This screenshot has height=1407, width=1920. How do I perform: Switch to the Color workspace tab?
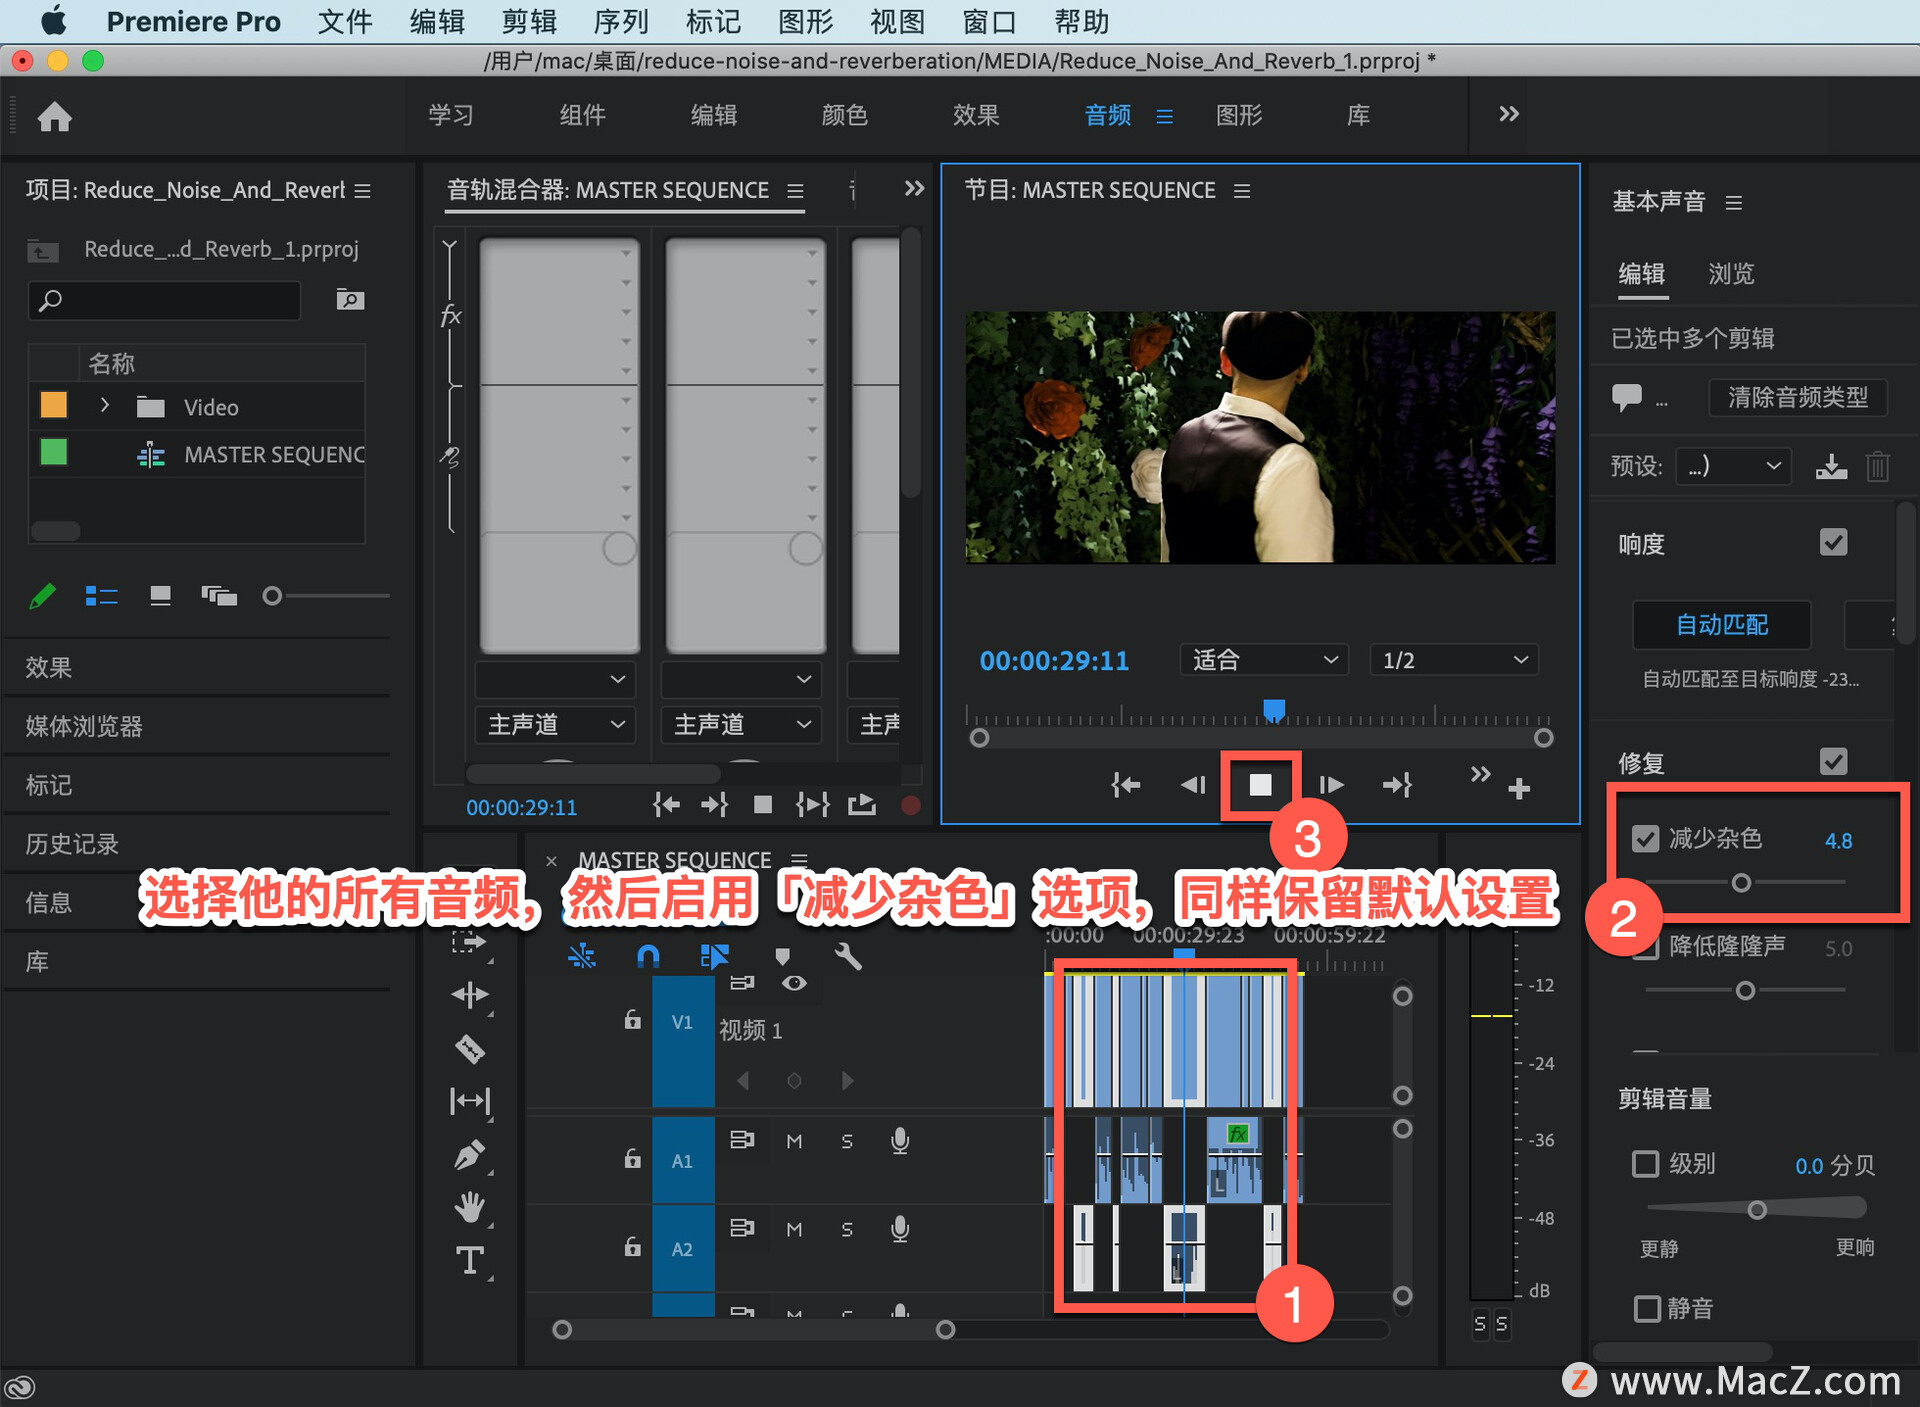844,115
